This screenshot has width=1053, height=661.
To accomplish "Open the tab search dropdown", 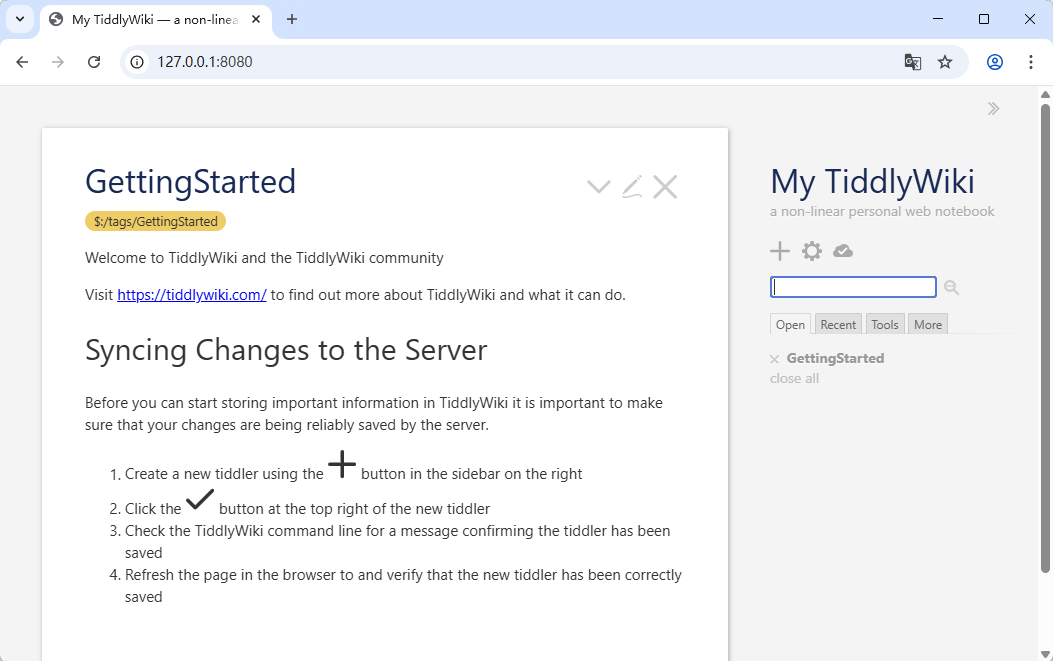I will (x=20, y=19).
